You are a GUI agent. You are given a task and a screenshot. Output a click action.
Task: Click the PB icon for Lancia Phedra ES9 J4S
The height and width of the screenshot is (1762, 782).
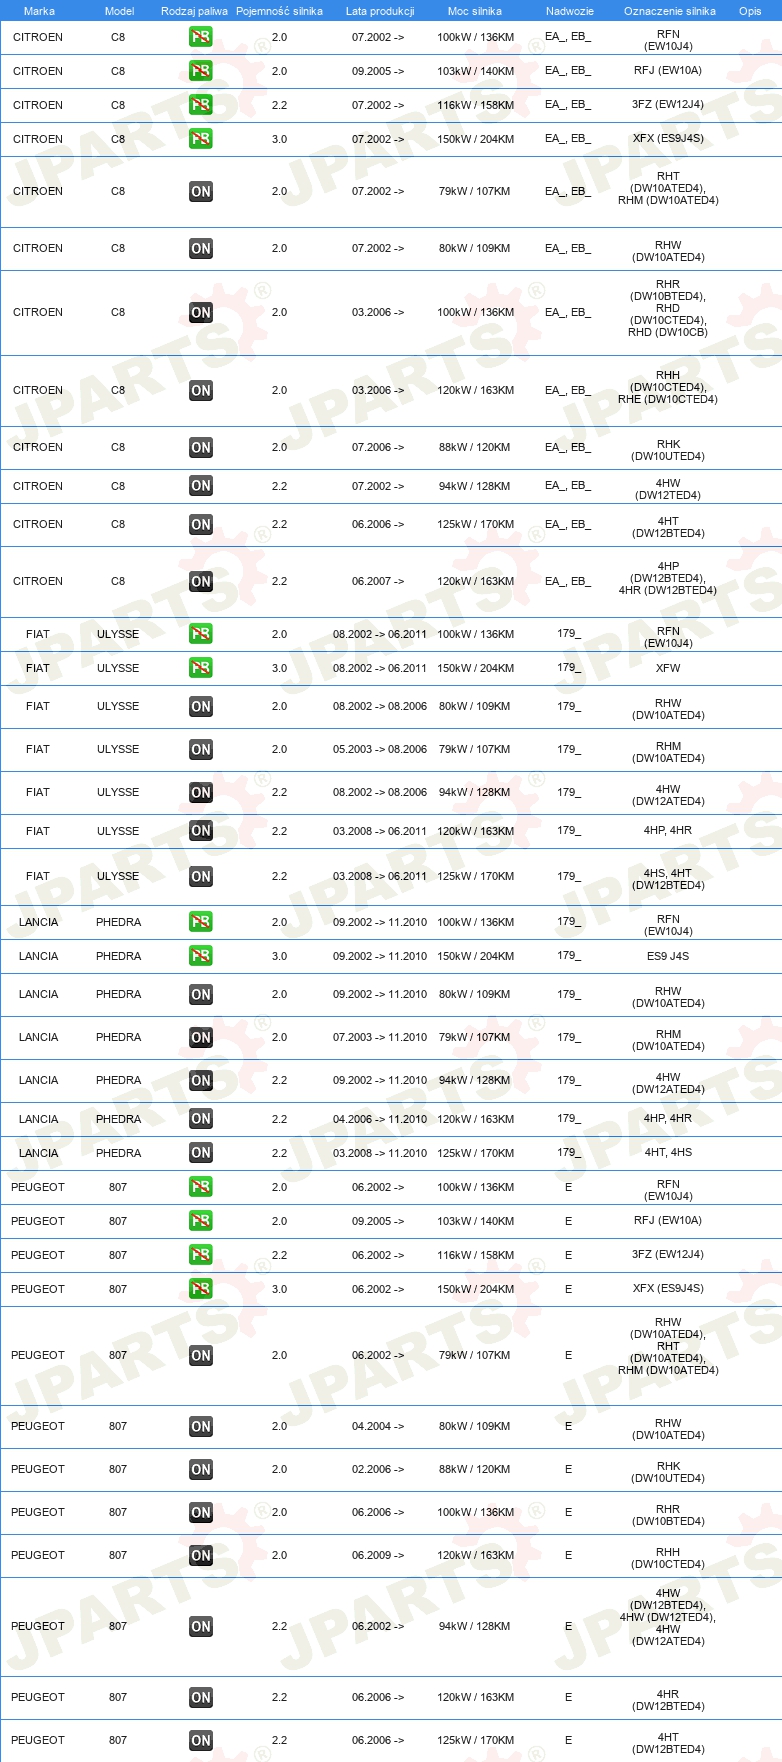201,956
